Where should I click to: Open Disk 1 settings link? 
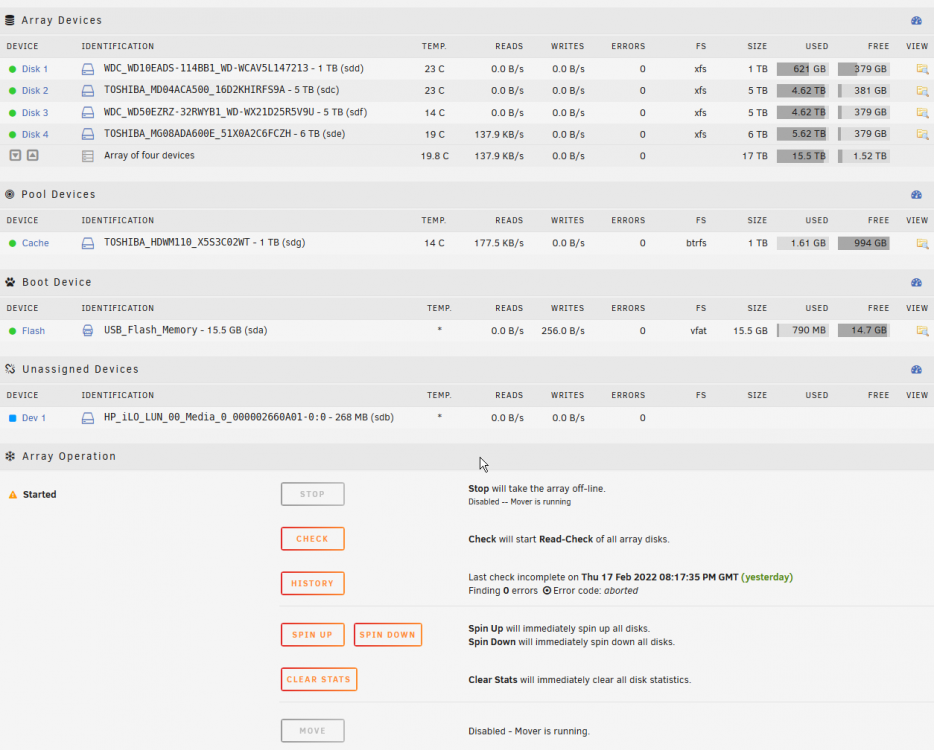coord(35,69)
